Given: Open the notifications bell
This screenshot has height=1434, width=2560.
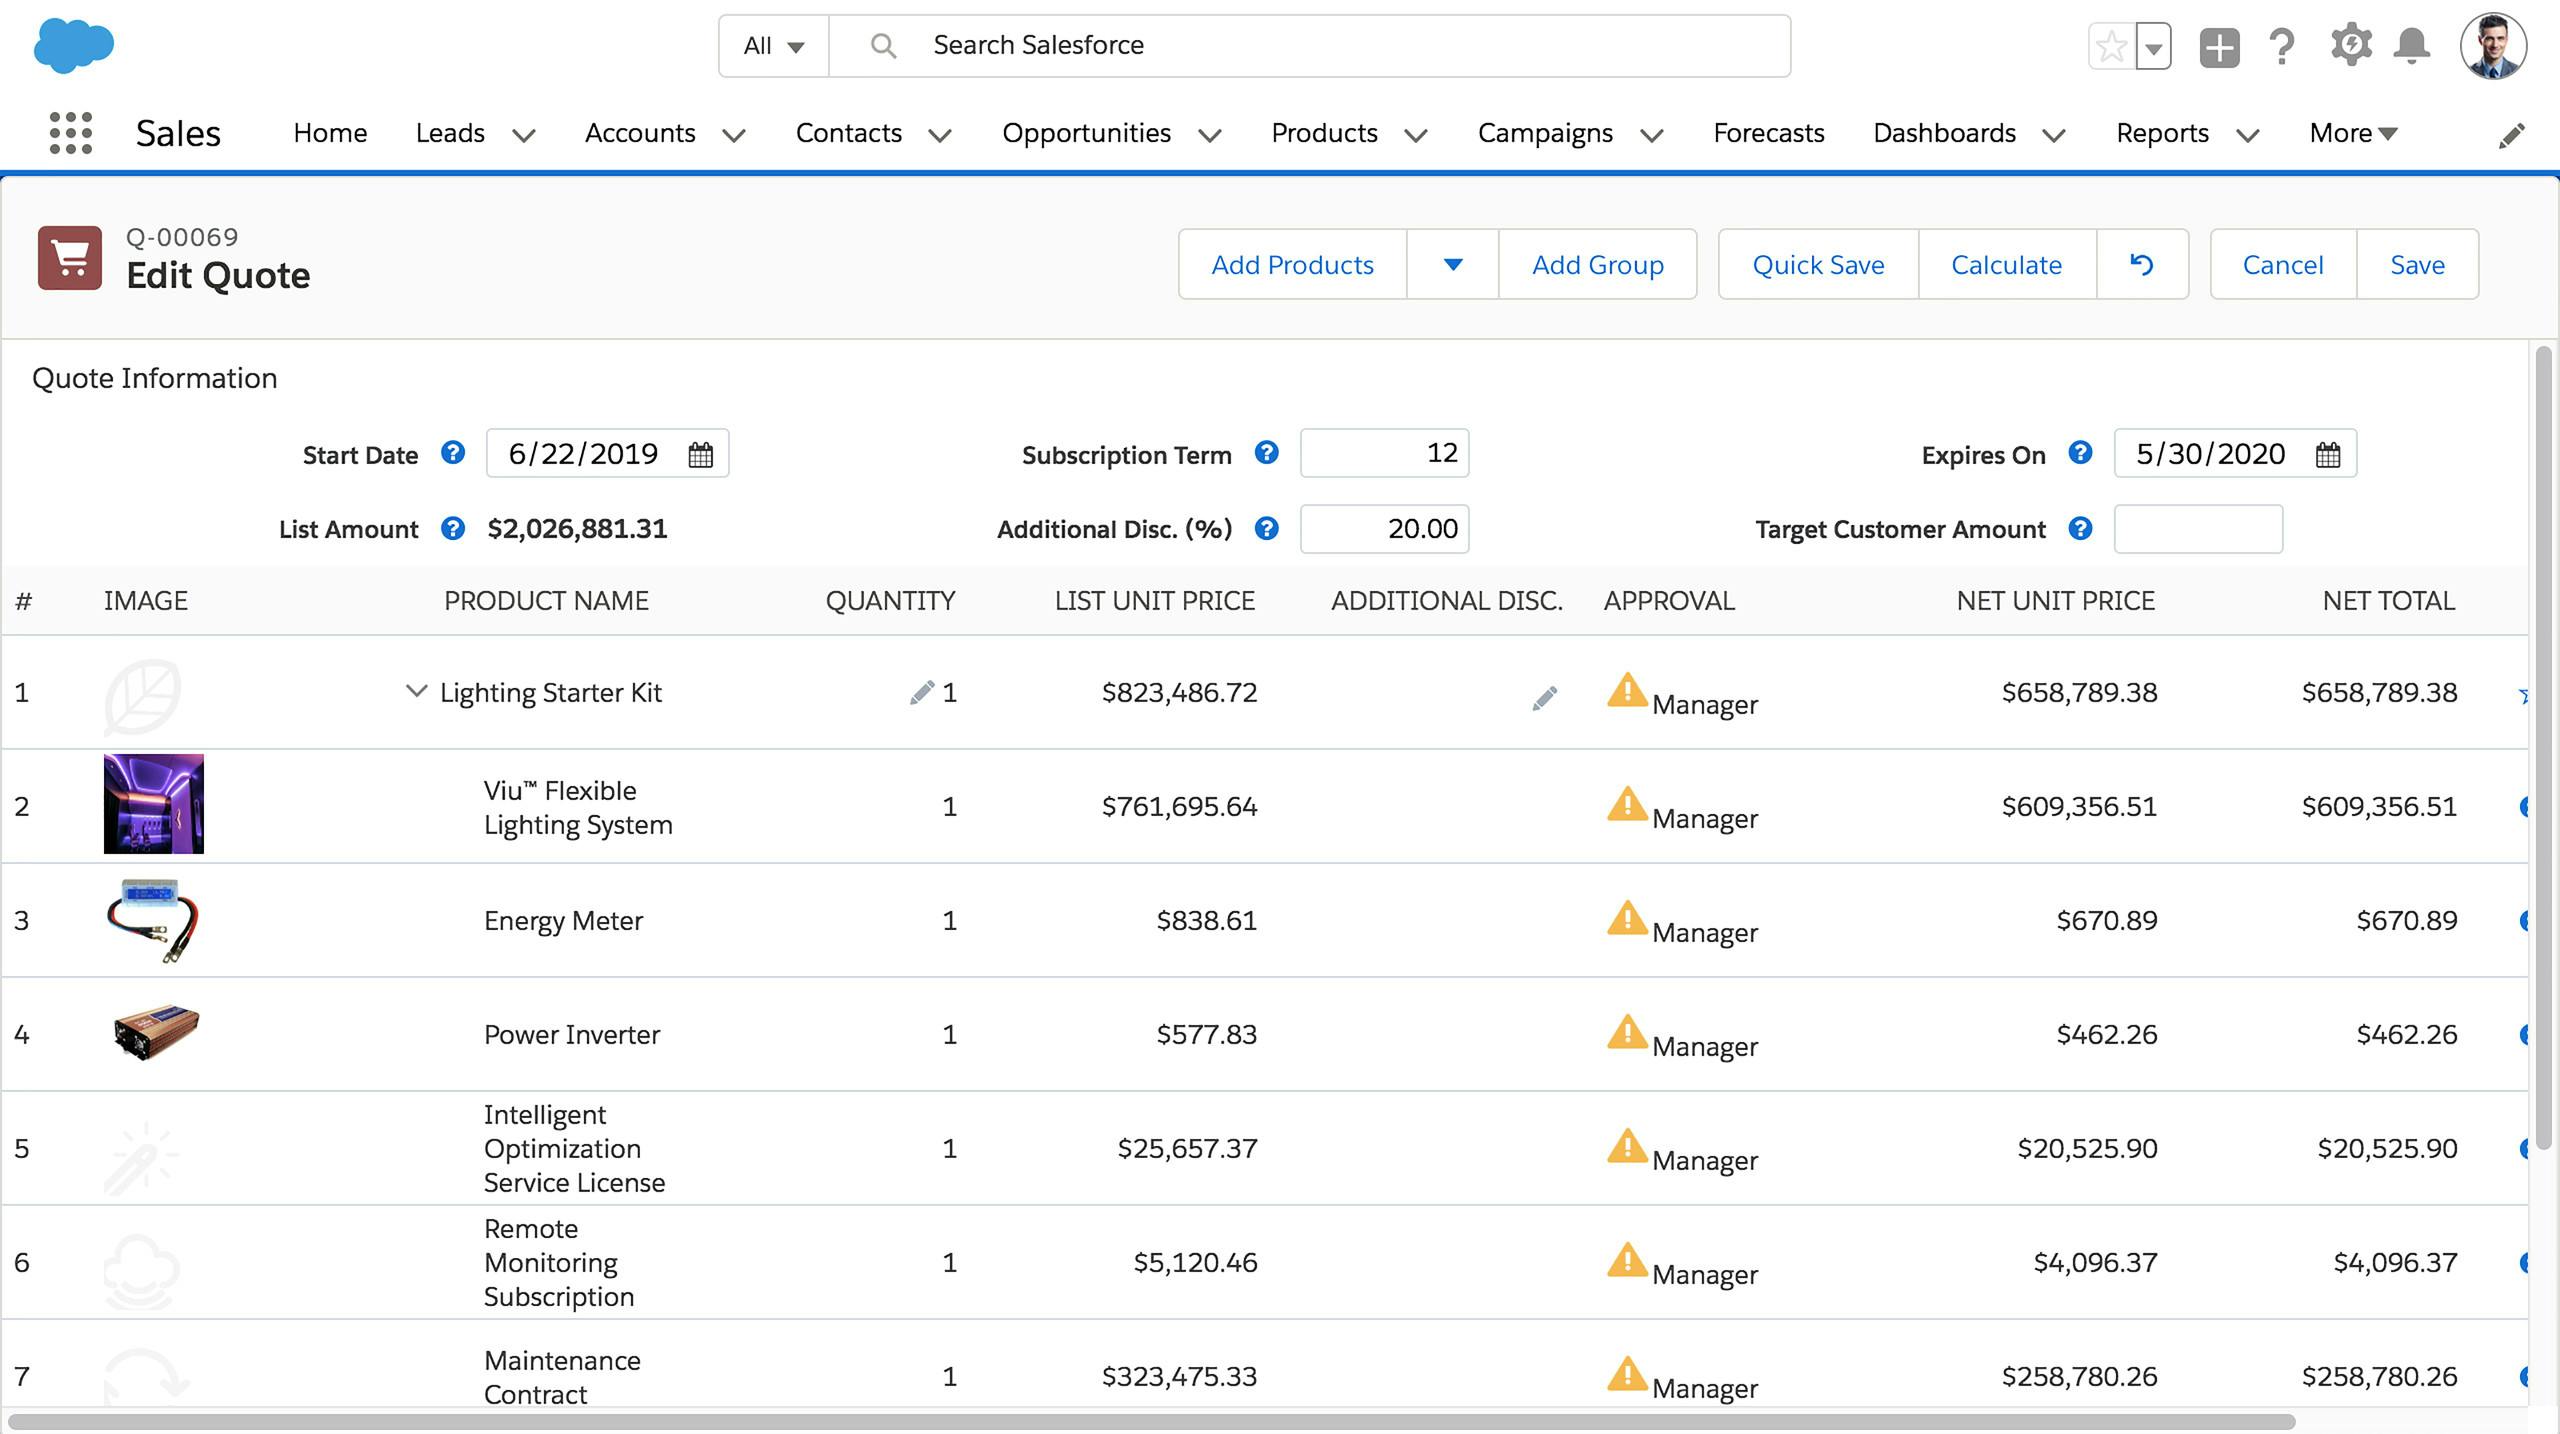Looking at the screenshot, I should click(2412, 46).
